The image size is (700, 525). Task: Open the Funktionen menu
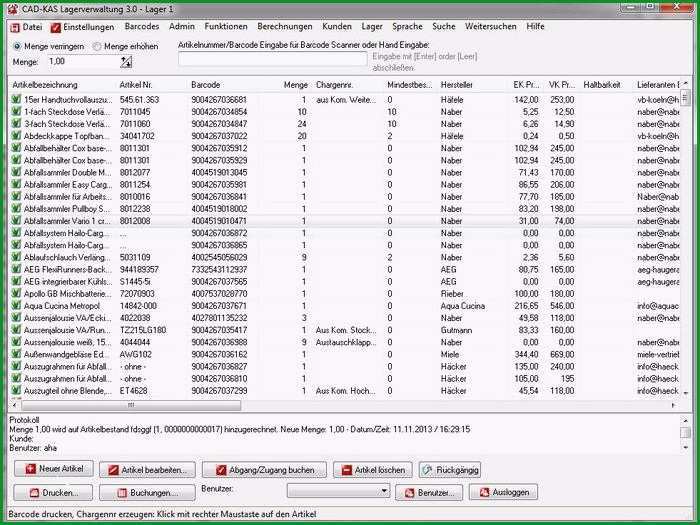point(226,27)
